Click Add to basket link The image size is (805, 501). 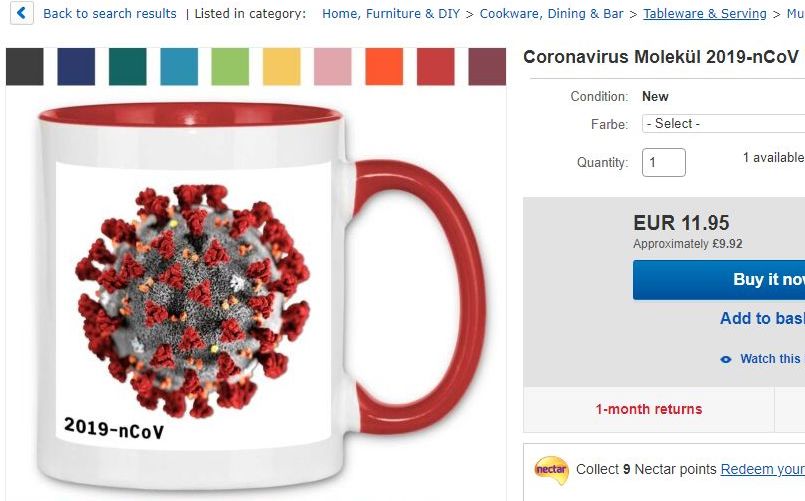coord(762,318)
